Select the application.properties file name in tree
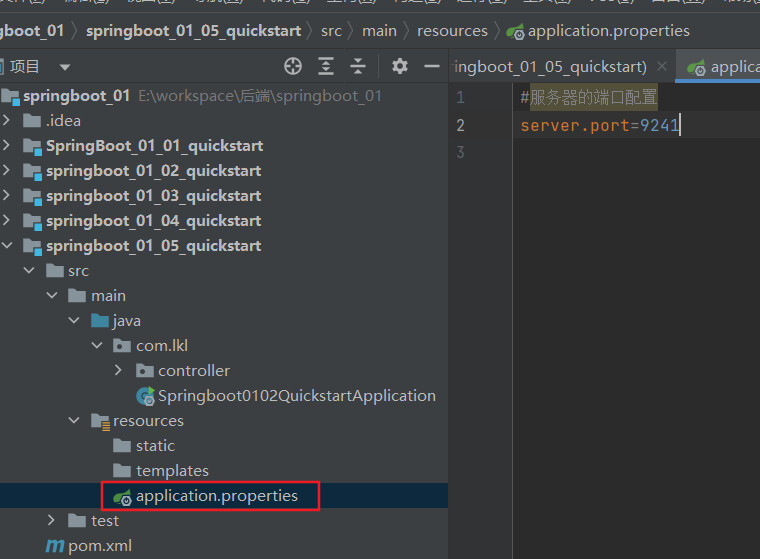The image size is (760, 559). [217, 496]
